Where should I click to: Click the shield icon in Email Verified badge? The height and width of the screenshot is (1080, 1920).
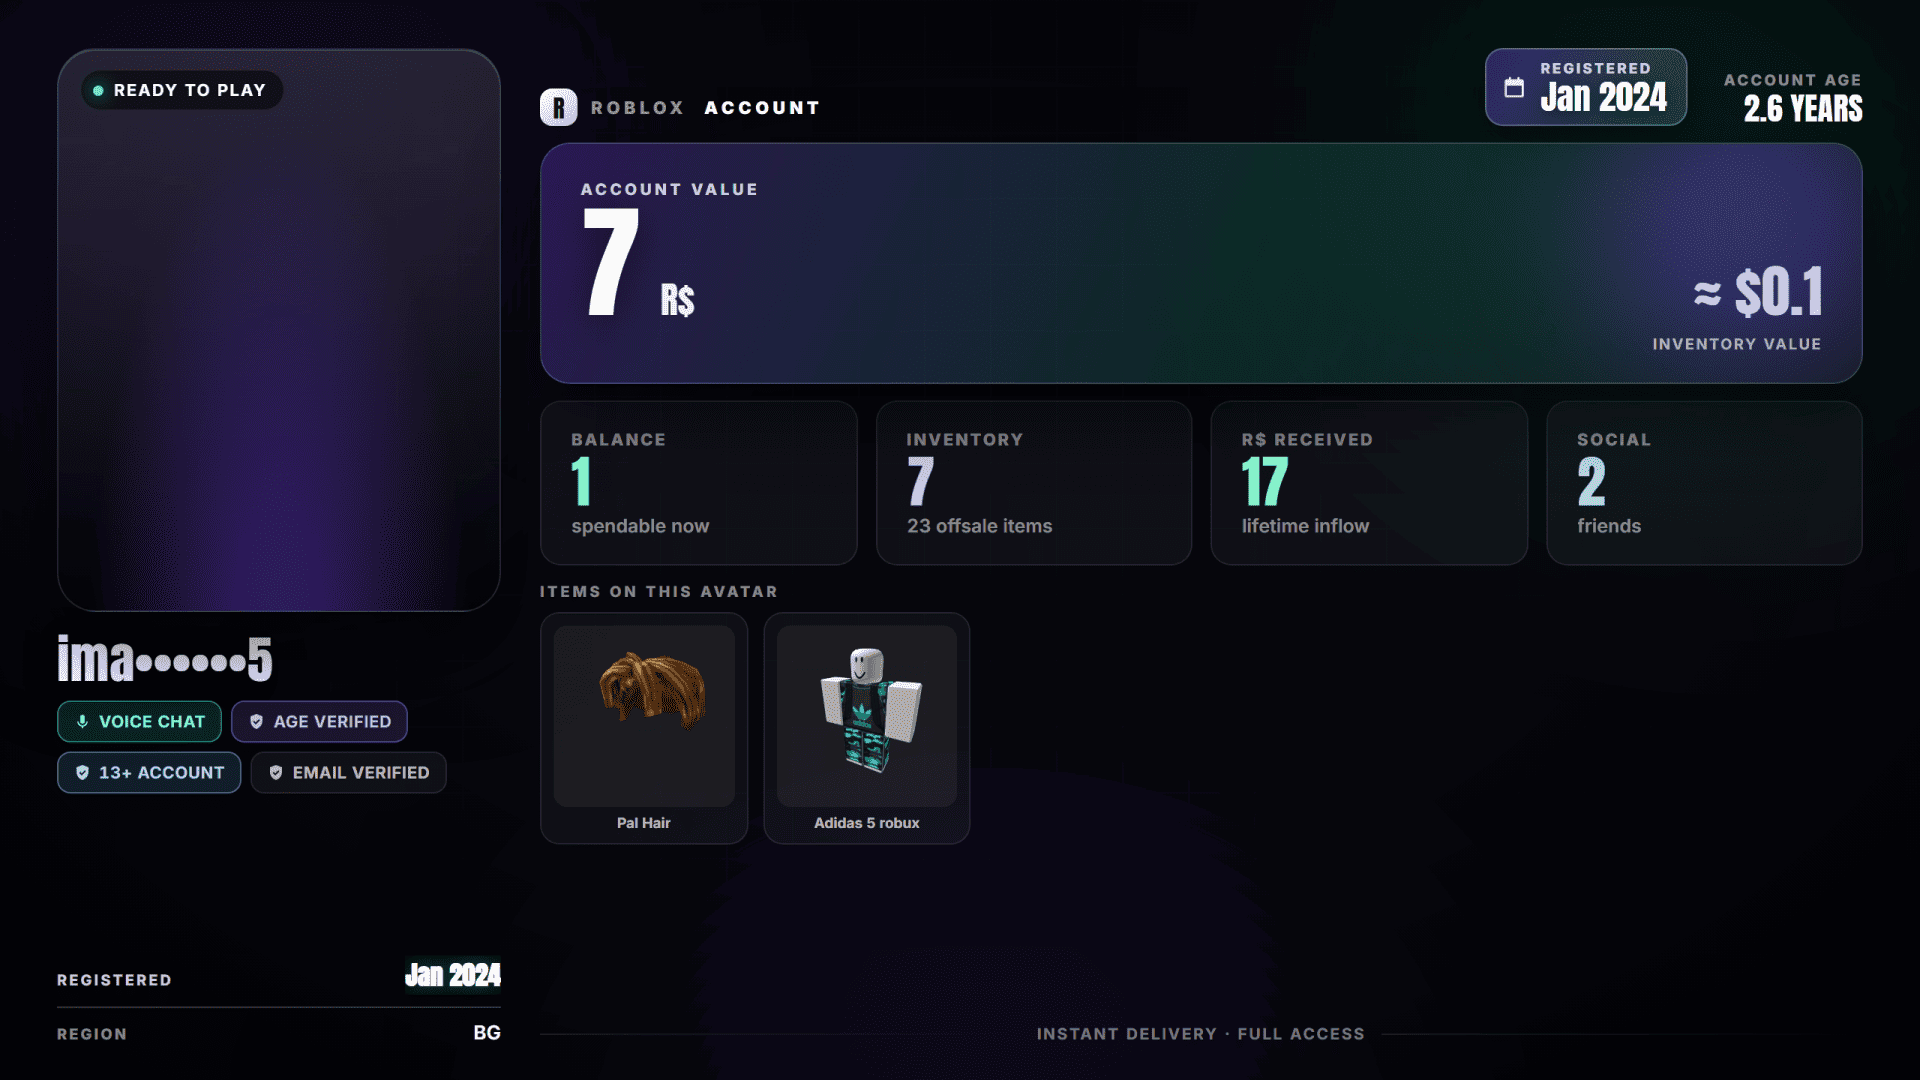click(x=276, y=772)
